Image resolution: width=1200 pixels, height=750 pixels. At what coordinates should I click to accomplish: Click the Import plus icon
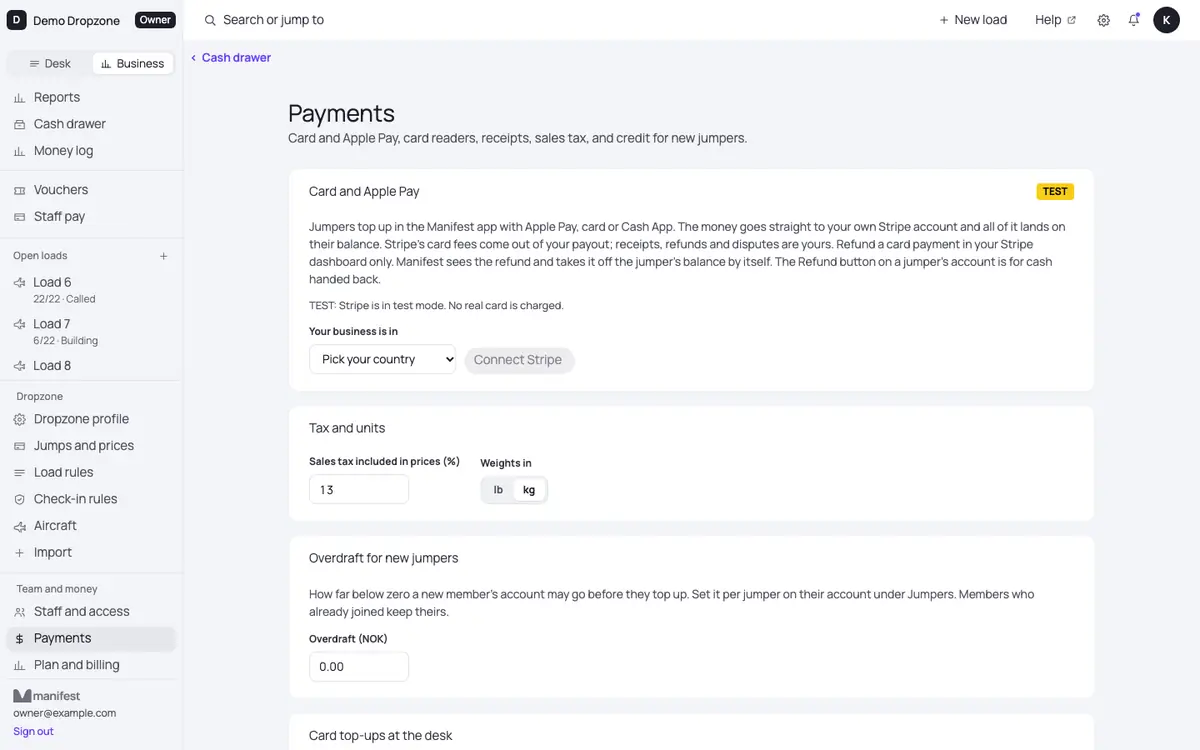tap(19, 553)
